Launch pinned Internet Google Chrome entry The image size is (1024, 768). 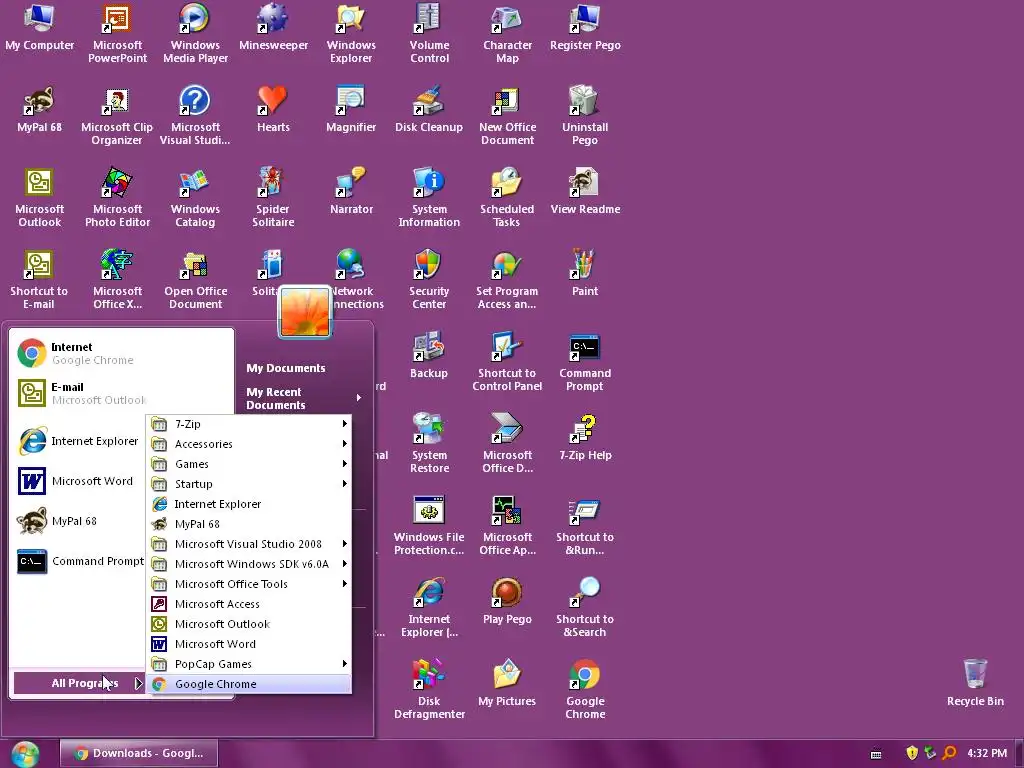pos(122,353)
